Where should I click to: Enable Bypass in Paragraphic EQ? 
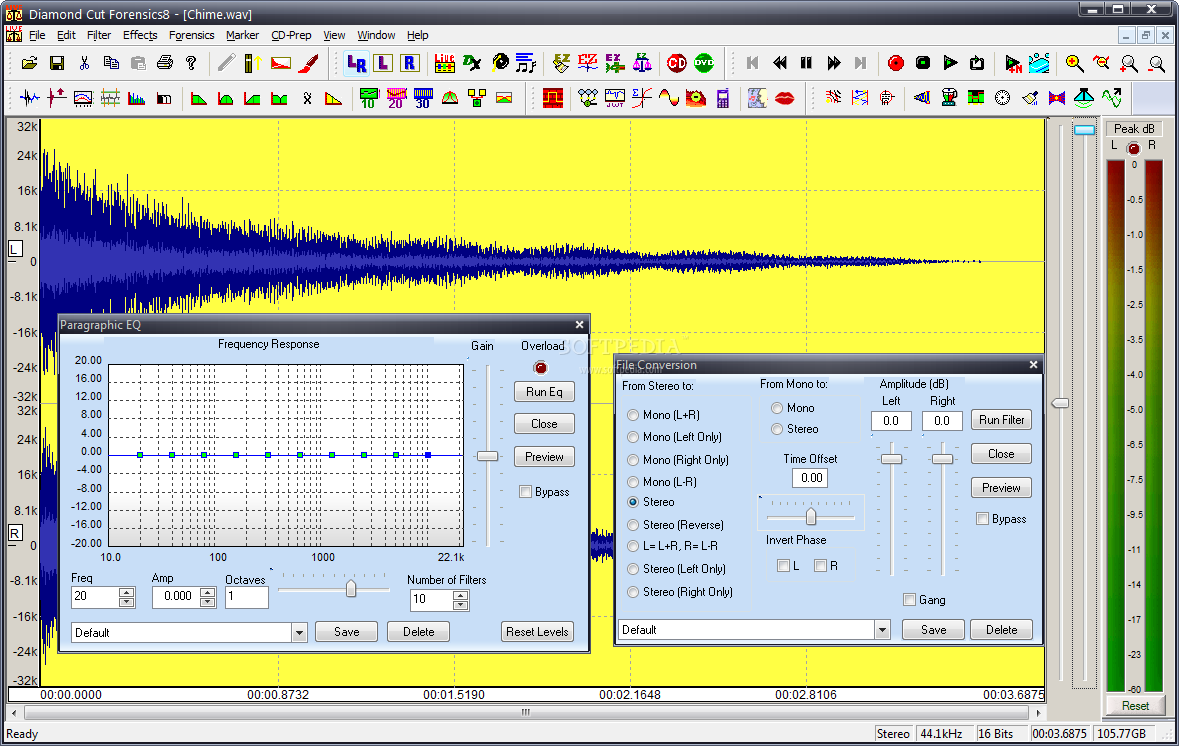pyautogui.click(x=526, y=492)
